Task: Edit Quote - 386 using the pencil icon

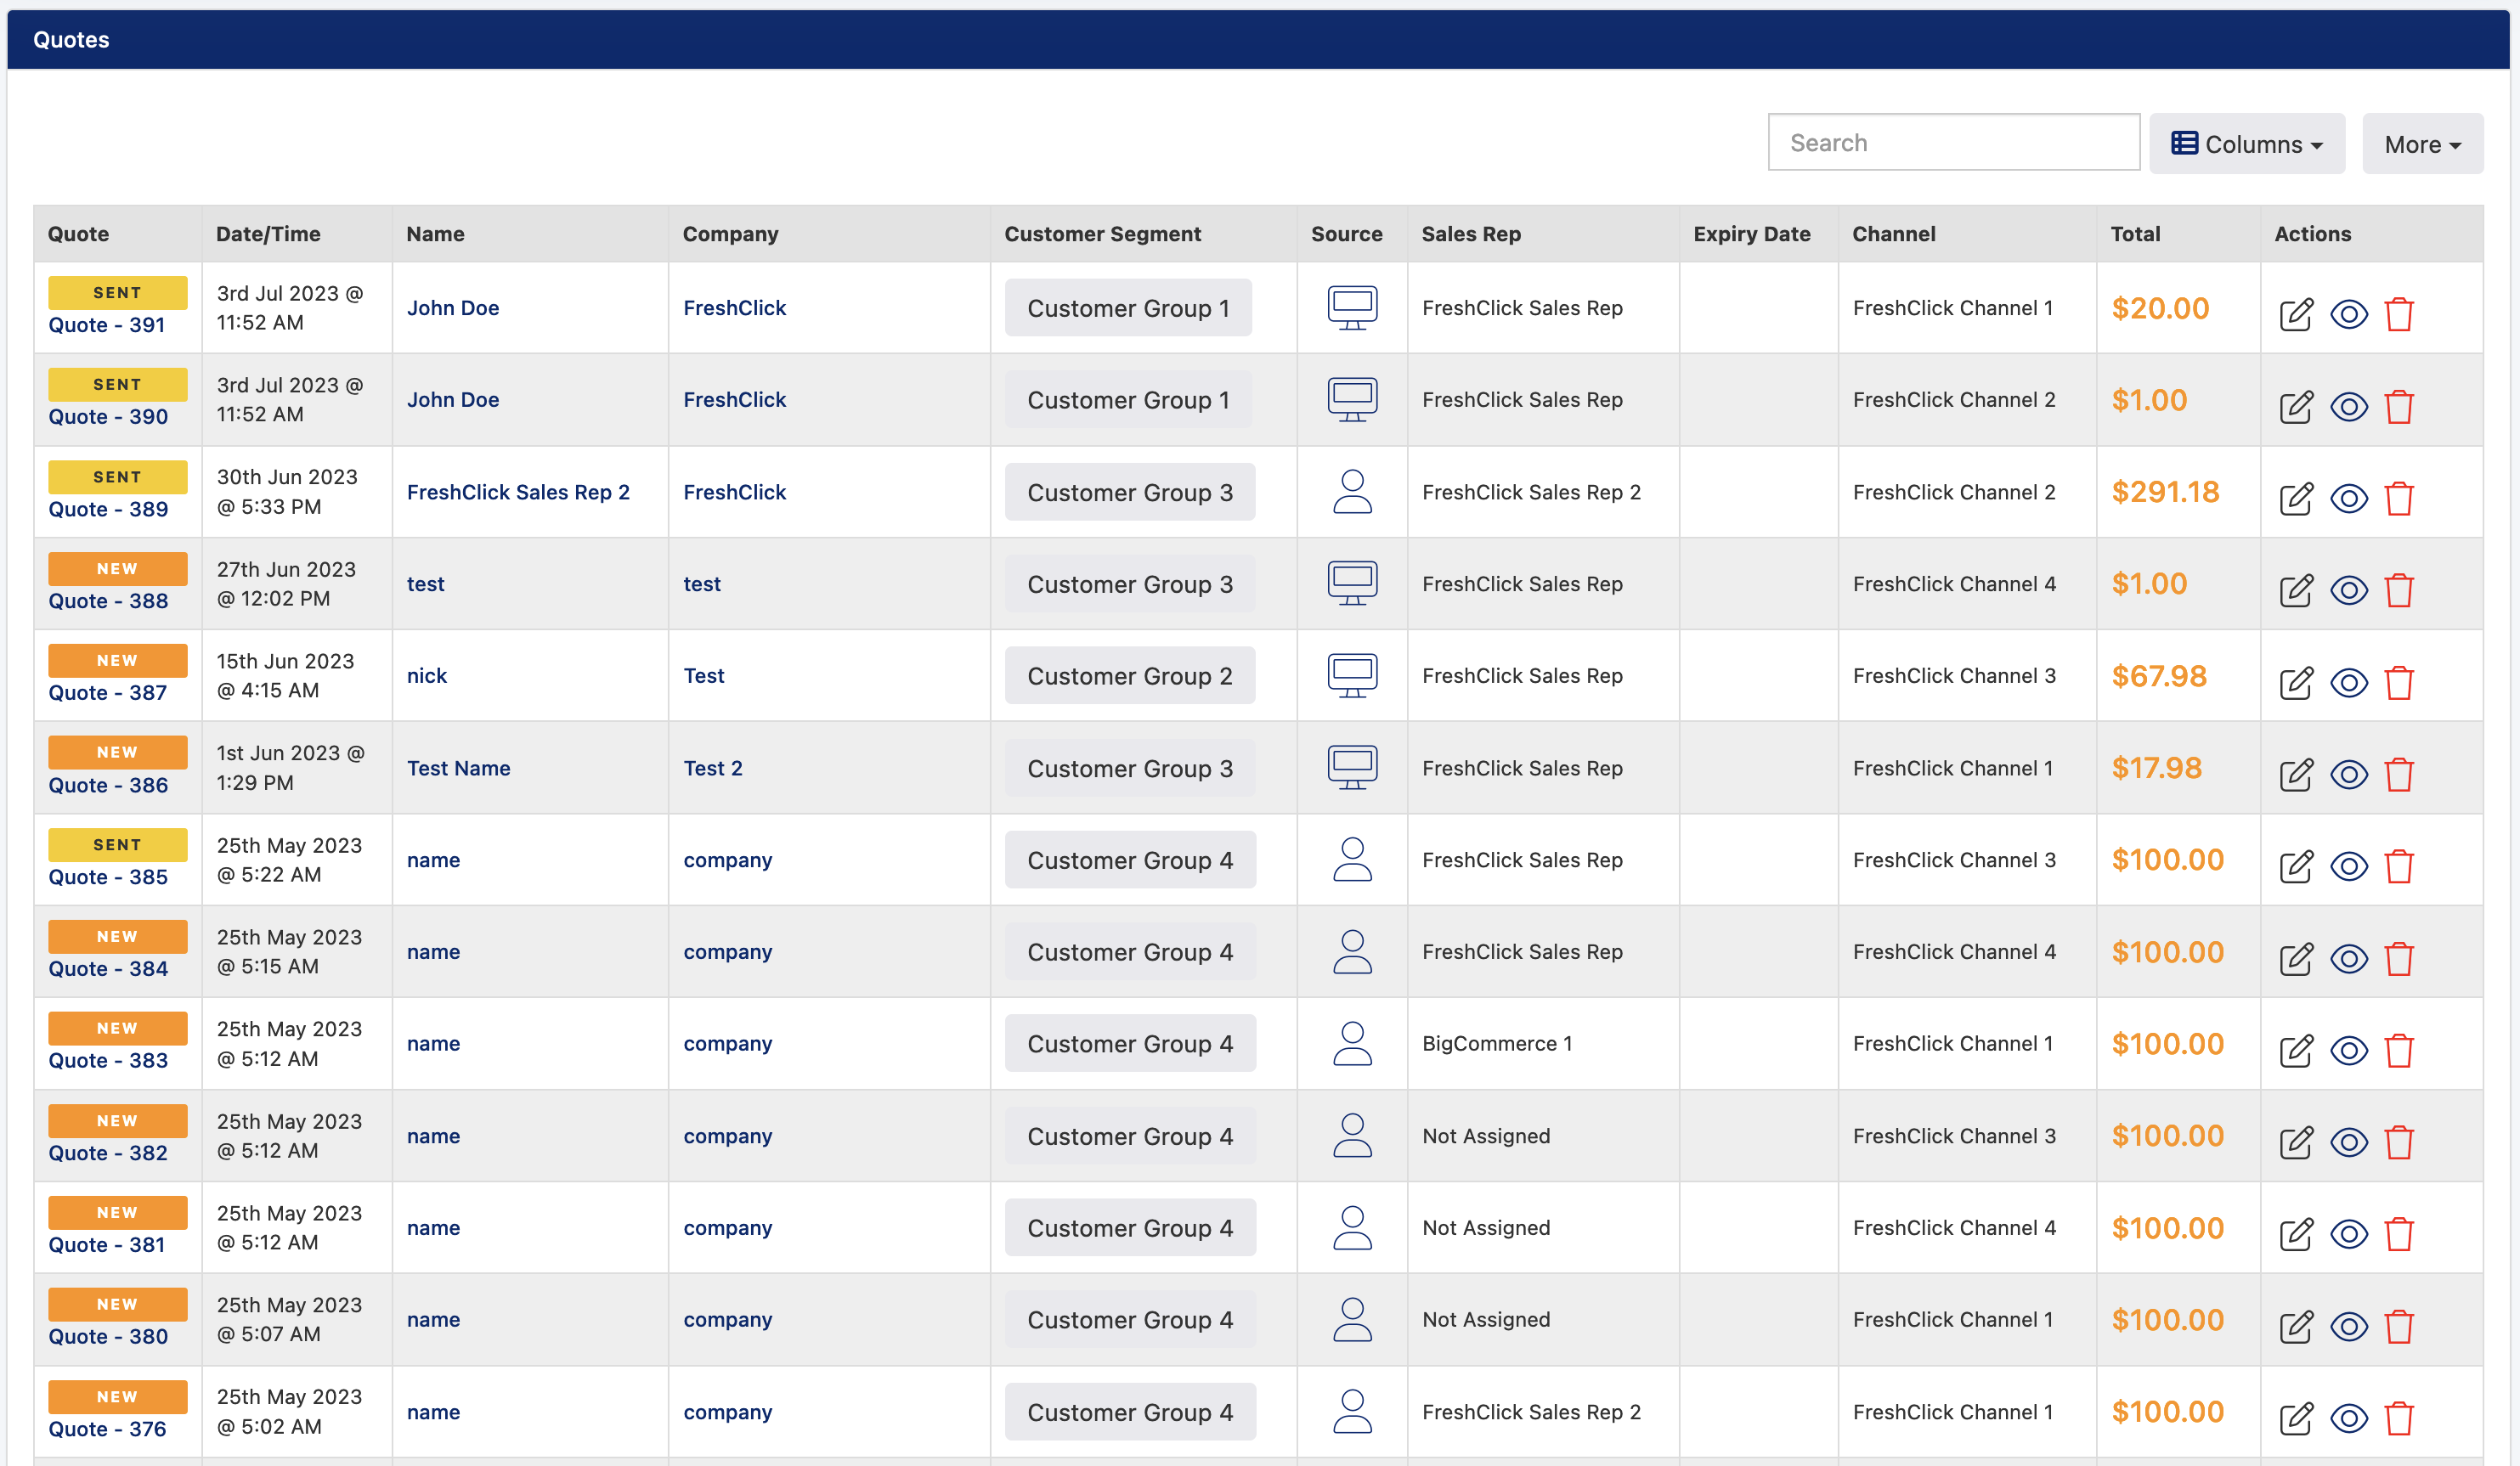Action: point(2296,774)
